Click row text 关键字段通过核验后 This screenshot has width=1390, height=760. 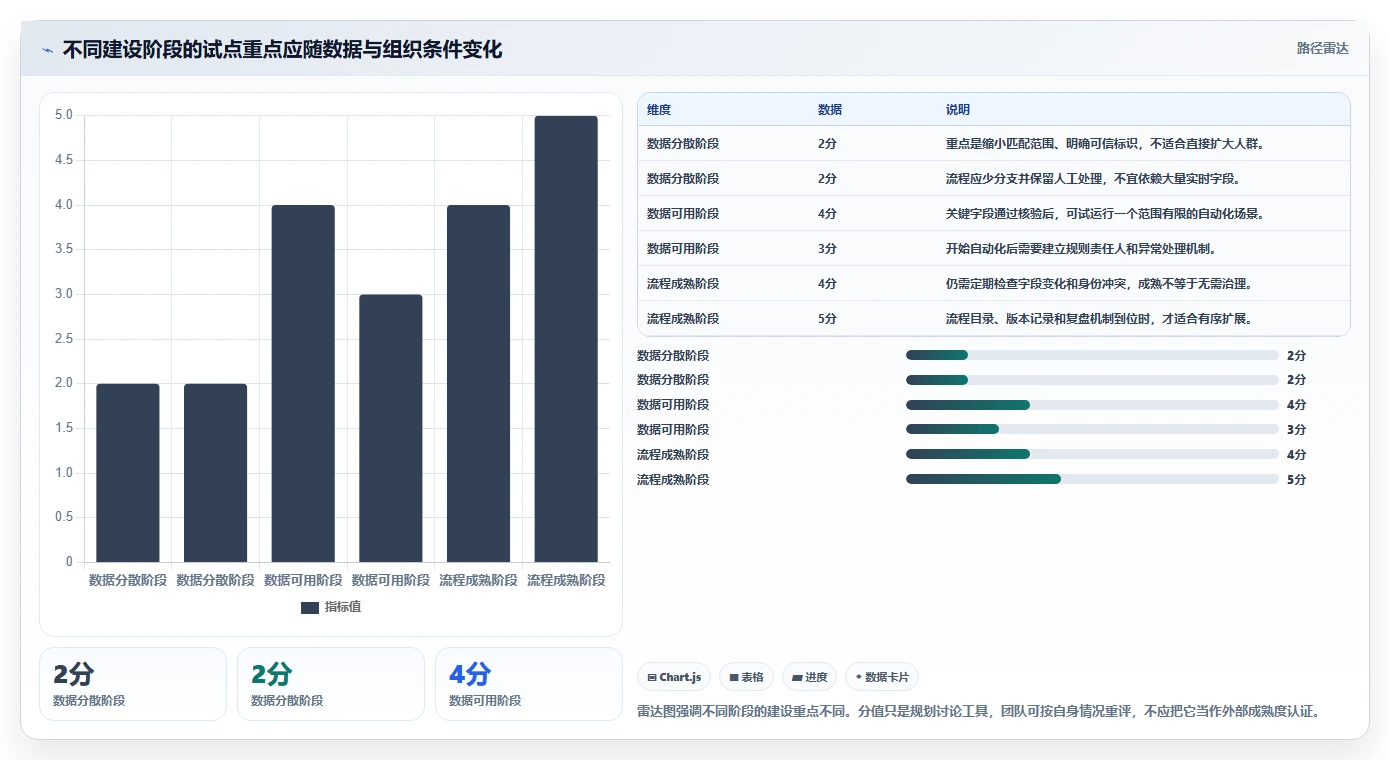point(1001,214)
